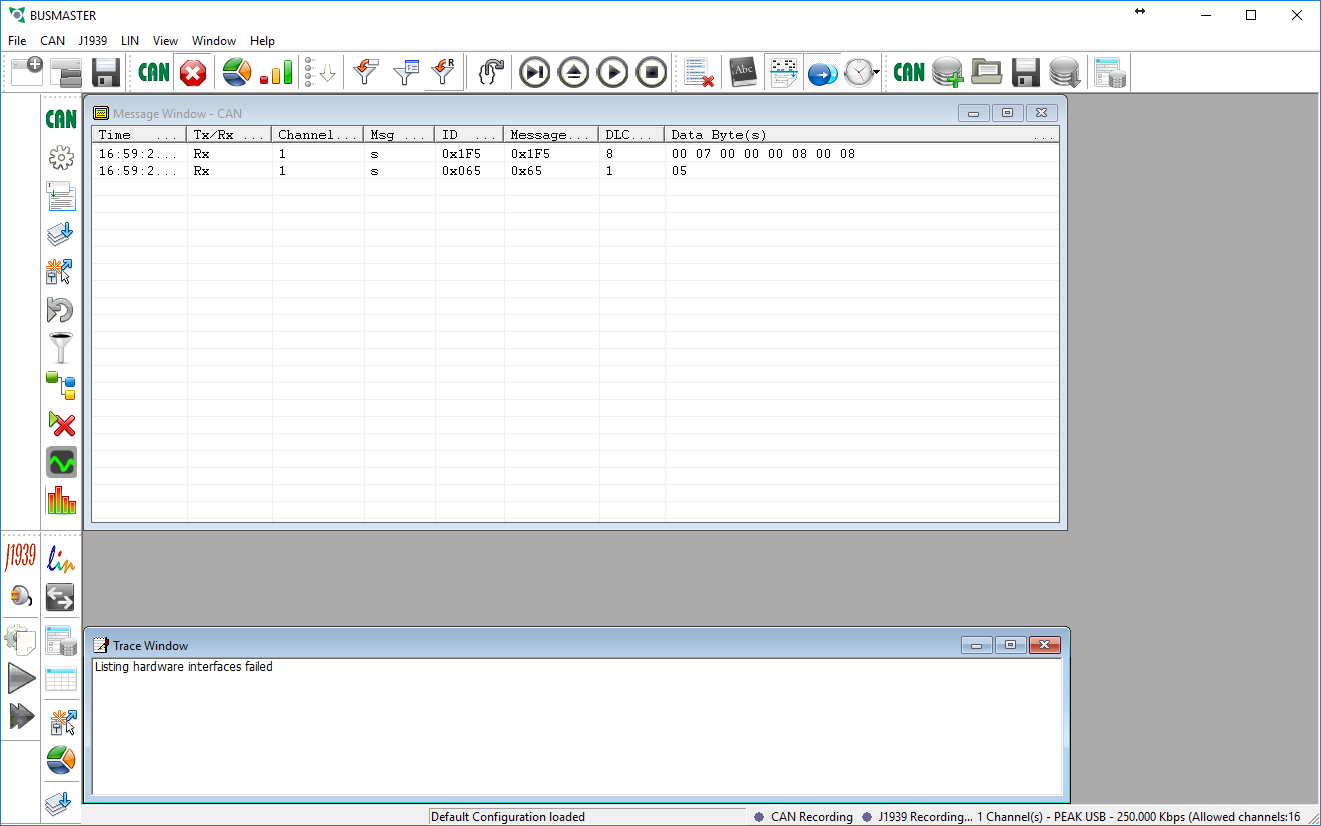
Task: Open bus statistics pie chart icon in top toolbar
Action: (237, 72)
